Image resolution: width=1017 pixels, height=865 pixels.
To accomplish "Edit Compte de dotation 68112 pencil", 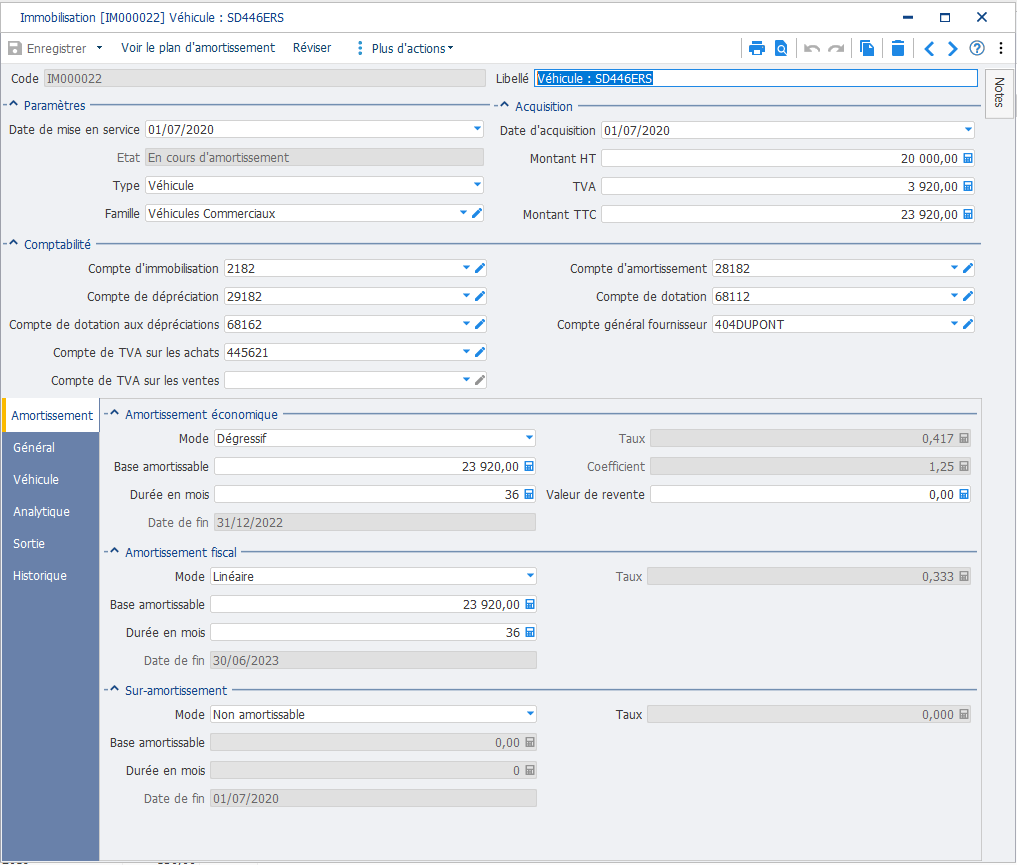I will tap(968, 296).
